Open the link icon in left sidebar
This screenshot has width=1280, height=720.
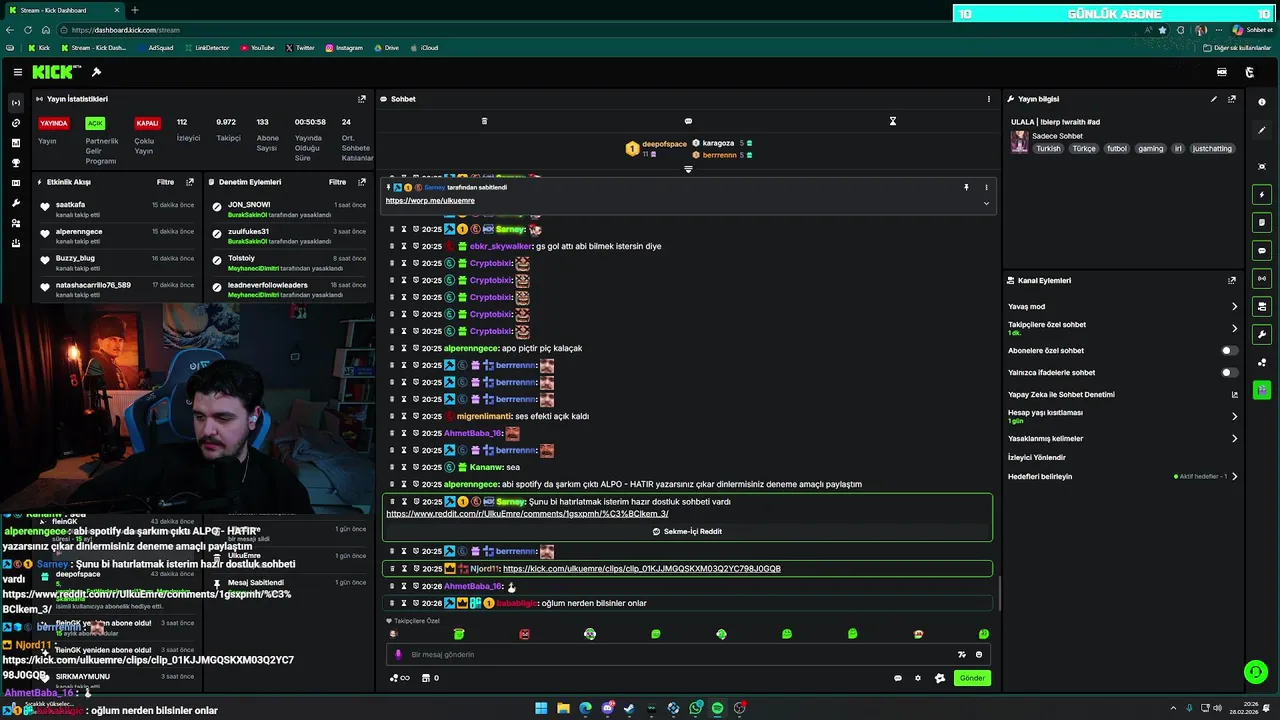pos(16,123)
